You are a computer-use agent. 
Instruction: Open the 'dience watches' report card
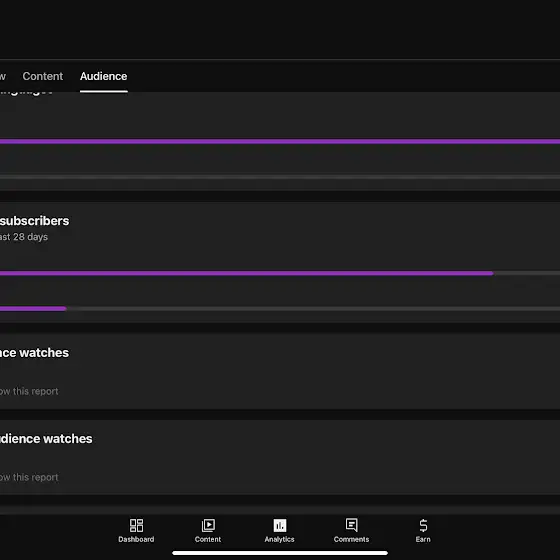point(280,457)
